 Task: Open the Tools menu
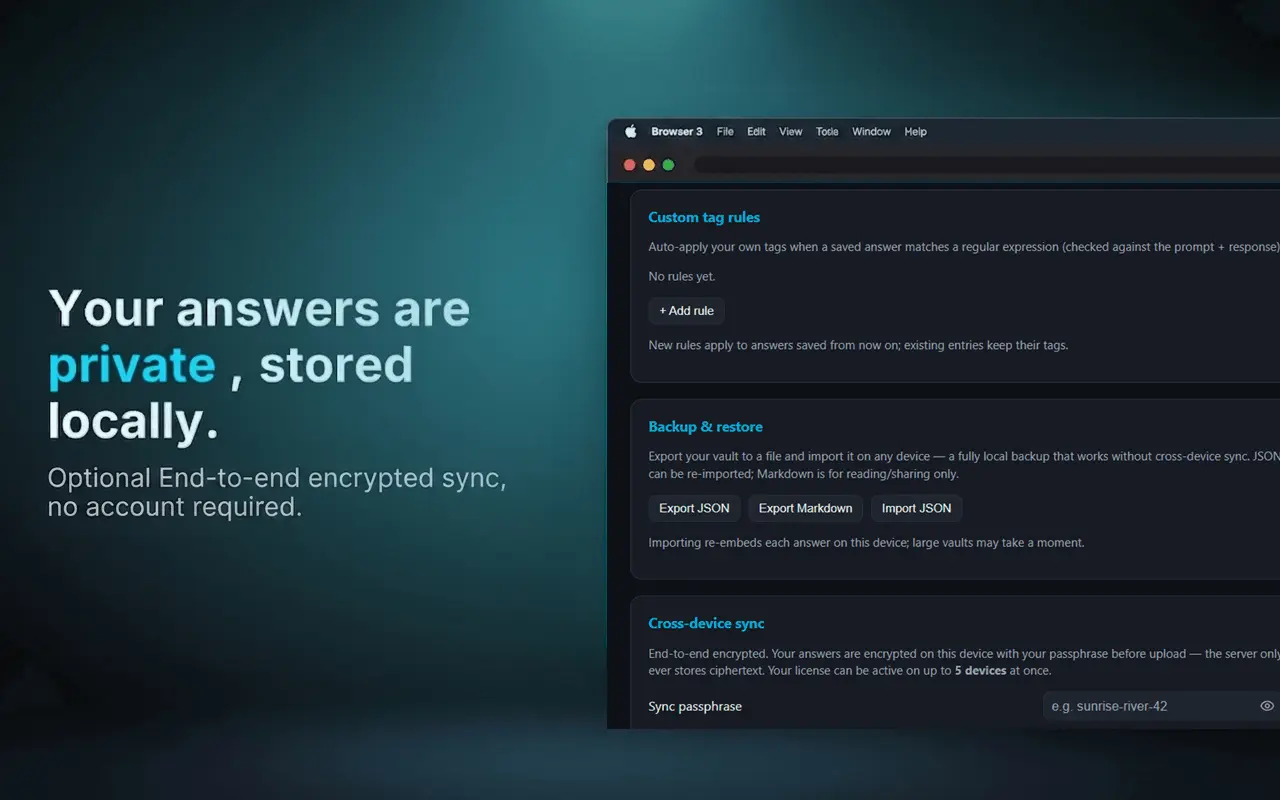tap(827, 131)
